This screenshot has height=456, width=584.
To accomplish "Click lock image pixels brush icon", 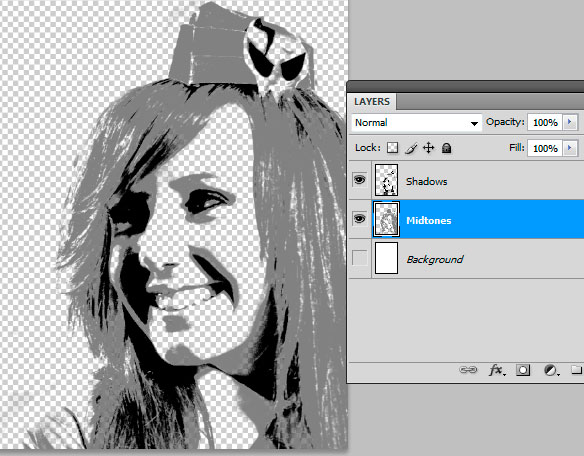I will [x=411, y=148].
